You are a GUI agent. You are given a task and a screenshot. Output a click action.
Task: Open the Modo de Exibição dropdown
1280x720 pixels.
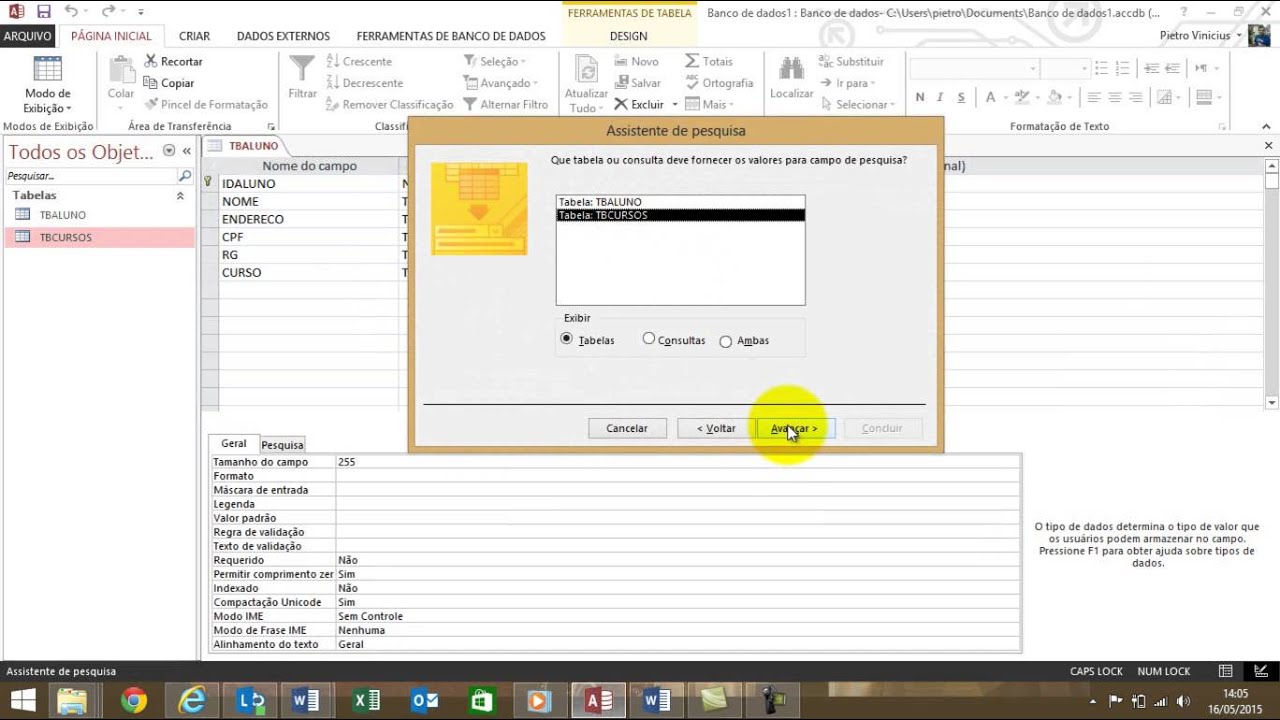[48, 101]
